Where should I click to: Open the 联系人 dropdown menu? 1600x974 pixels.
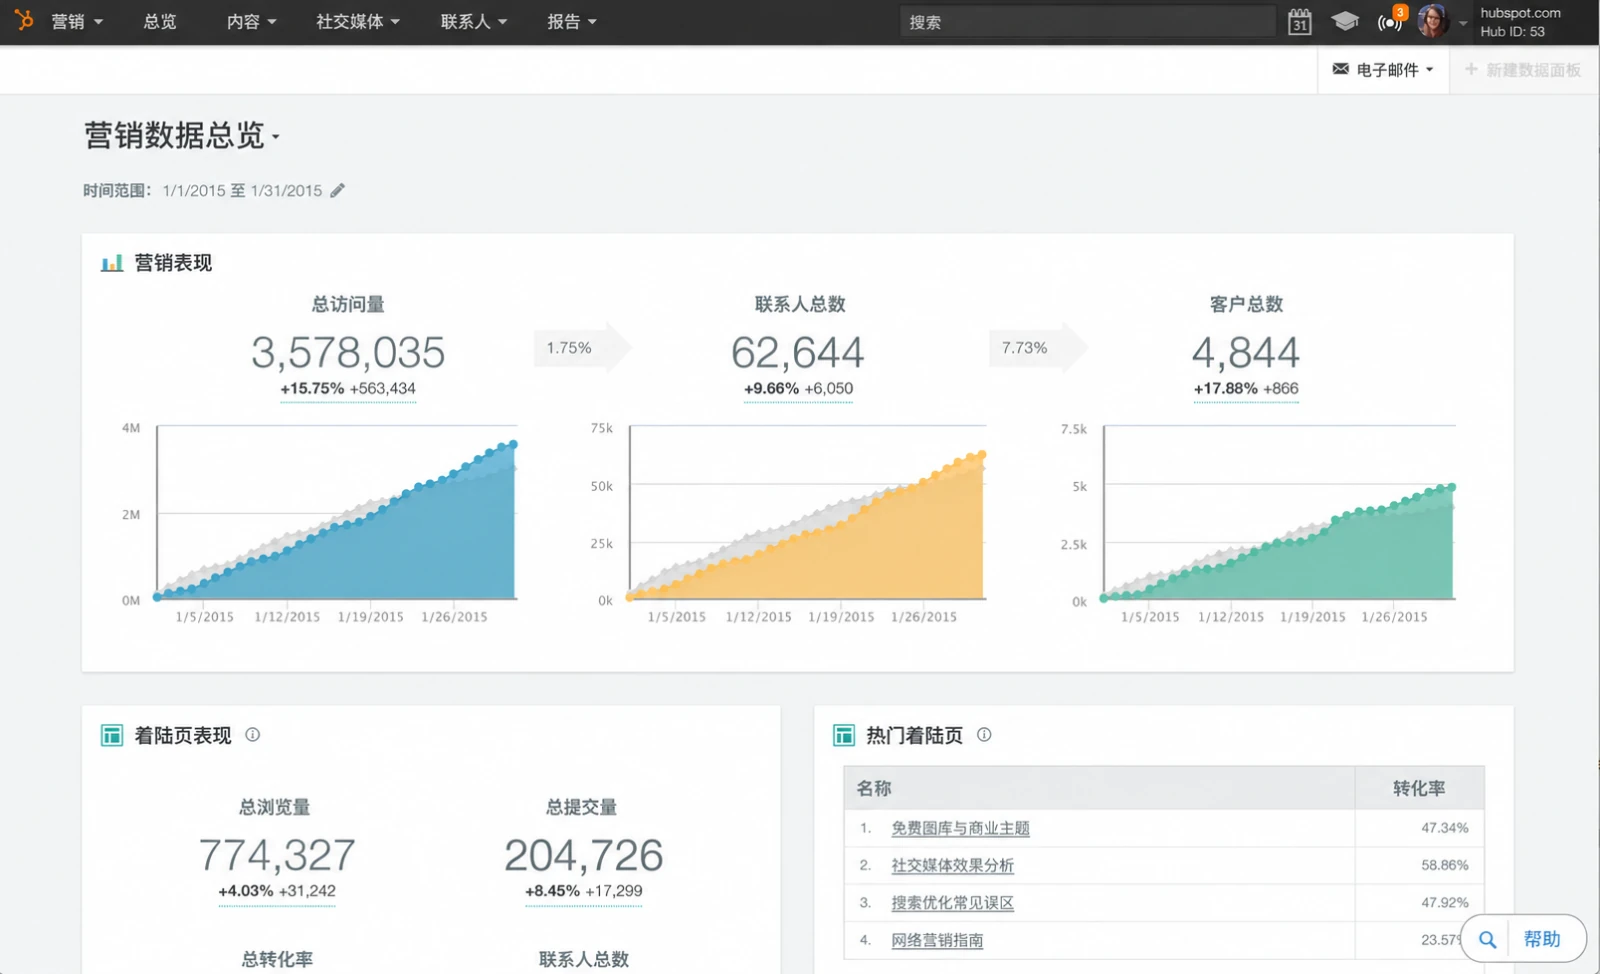474,21
